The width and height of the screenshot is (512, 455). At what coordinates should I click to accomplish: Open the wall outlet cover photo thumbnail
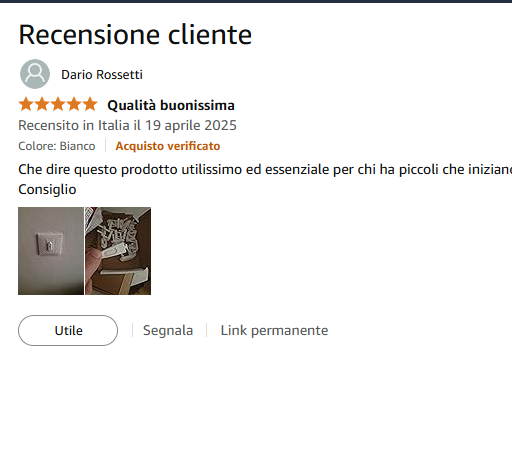(x=51, y=251)
